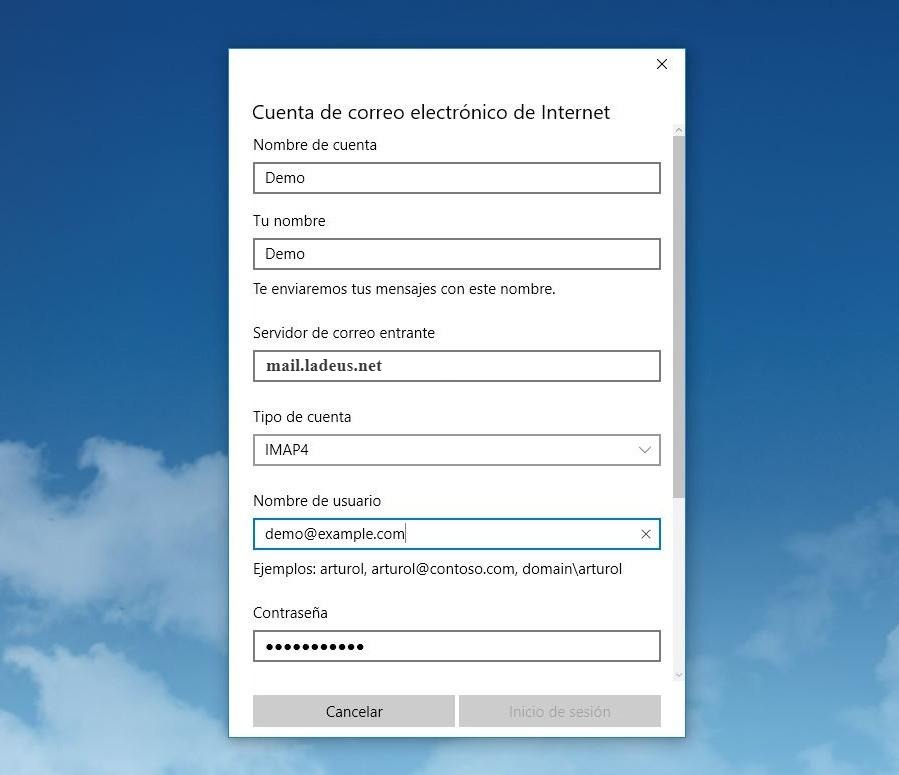Screen dimensions: 899x775
Task: Click the vertical scrollbar thumb
Action: click(679, 315)
